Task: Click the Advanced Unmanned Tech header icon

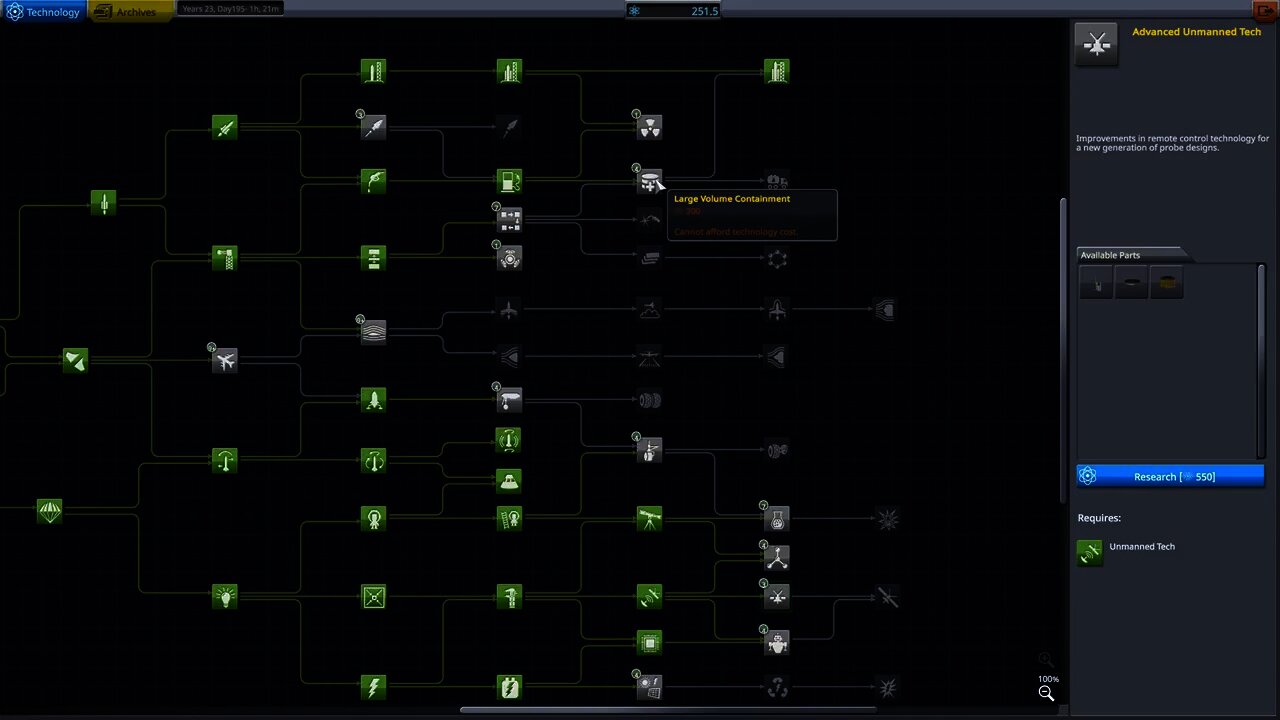Action: click(x=1097, y=45)
